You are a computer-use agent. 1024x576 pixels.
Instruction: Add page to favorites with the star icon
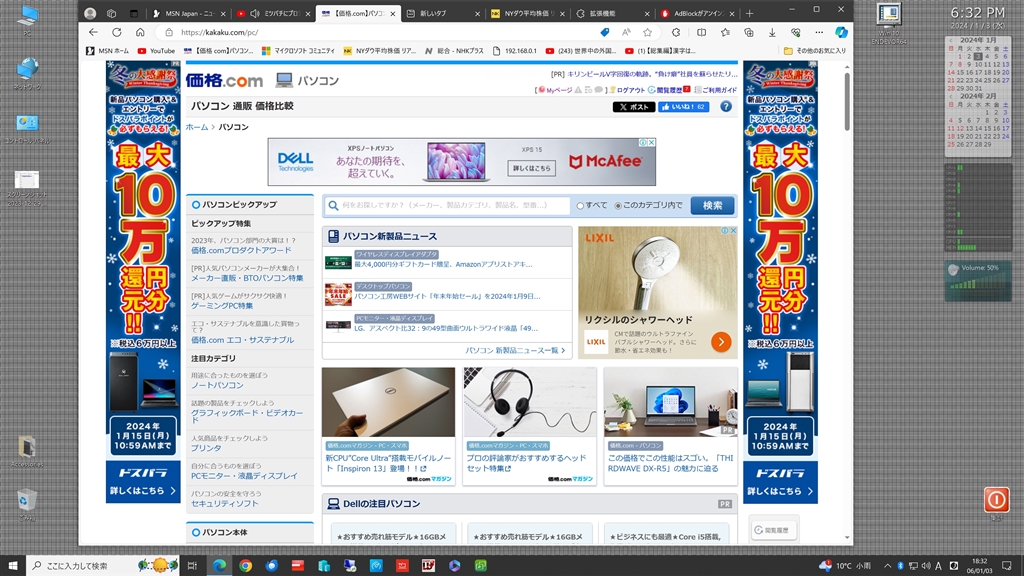pyautogui.click(x=647, y=32)
